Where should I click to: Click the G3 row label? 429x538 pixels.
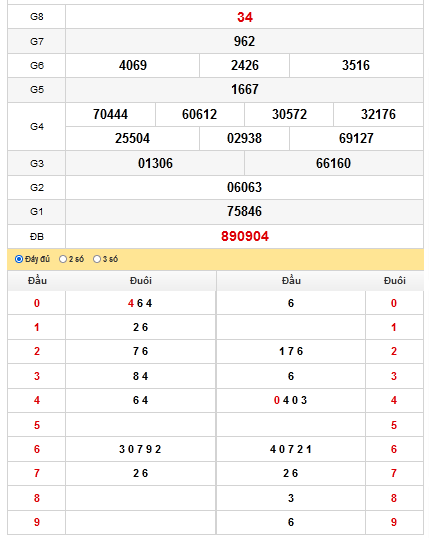[37, 163]
